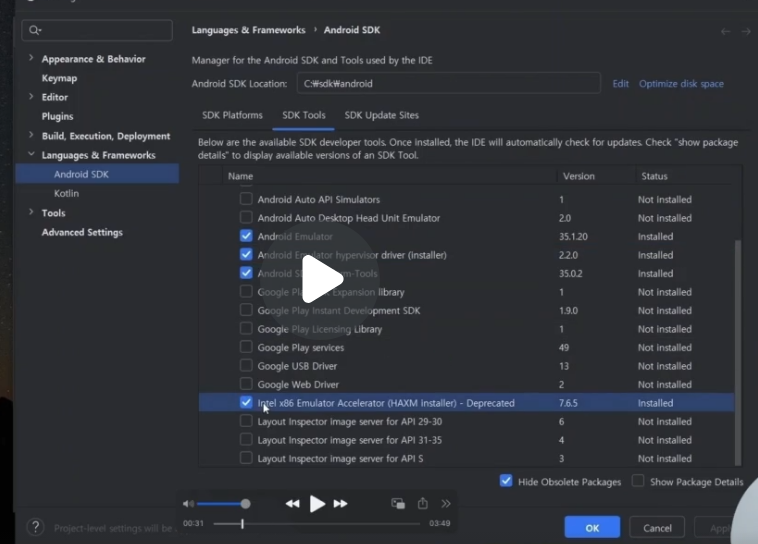Focus the settings search field
The image size is (758, 544).
pyautogui.click(x=97, y=30)
